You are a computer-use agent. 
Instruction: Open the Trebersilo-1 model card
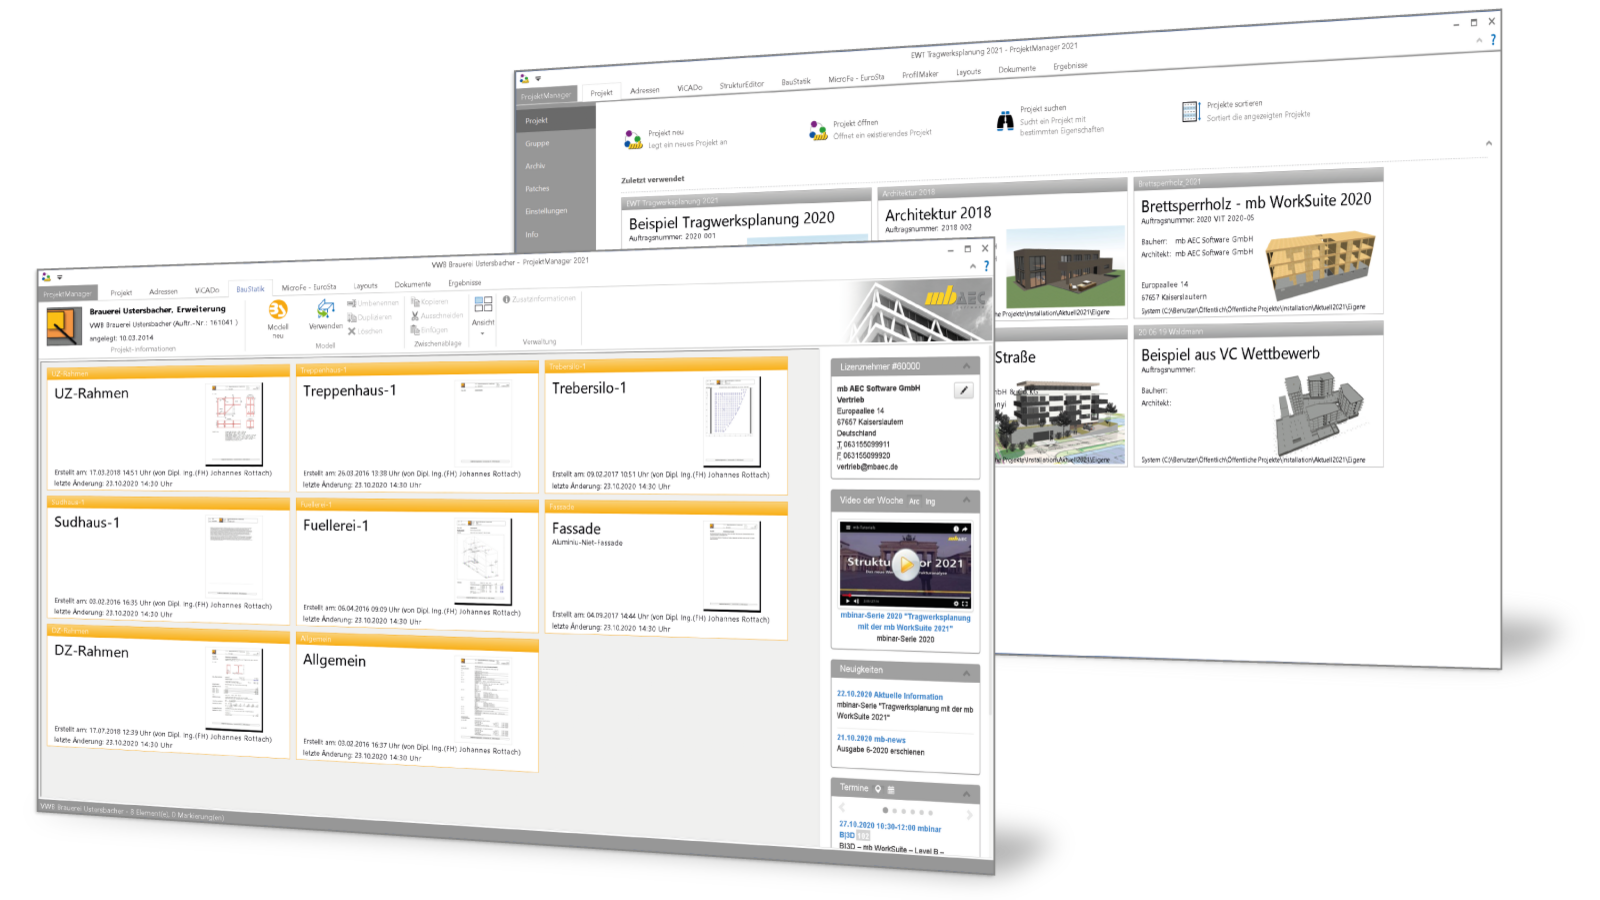coord(665,427)
